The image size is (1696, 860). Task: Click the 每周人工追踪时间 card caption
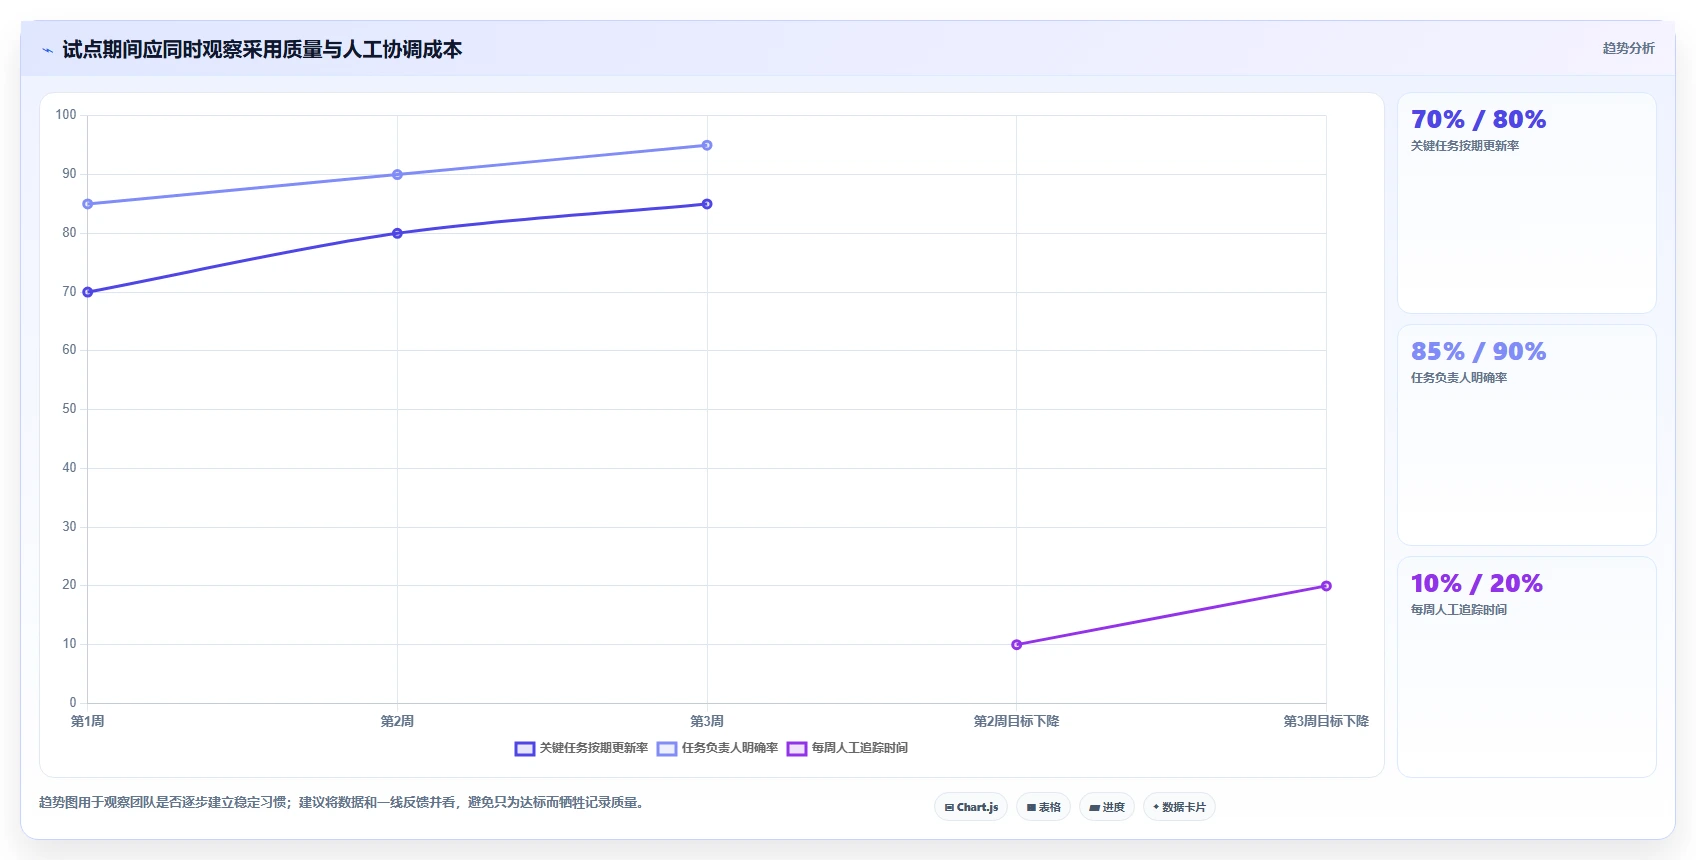pos(1458,610)
